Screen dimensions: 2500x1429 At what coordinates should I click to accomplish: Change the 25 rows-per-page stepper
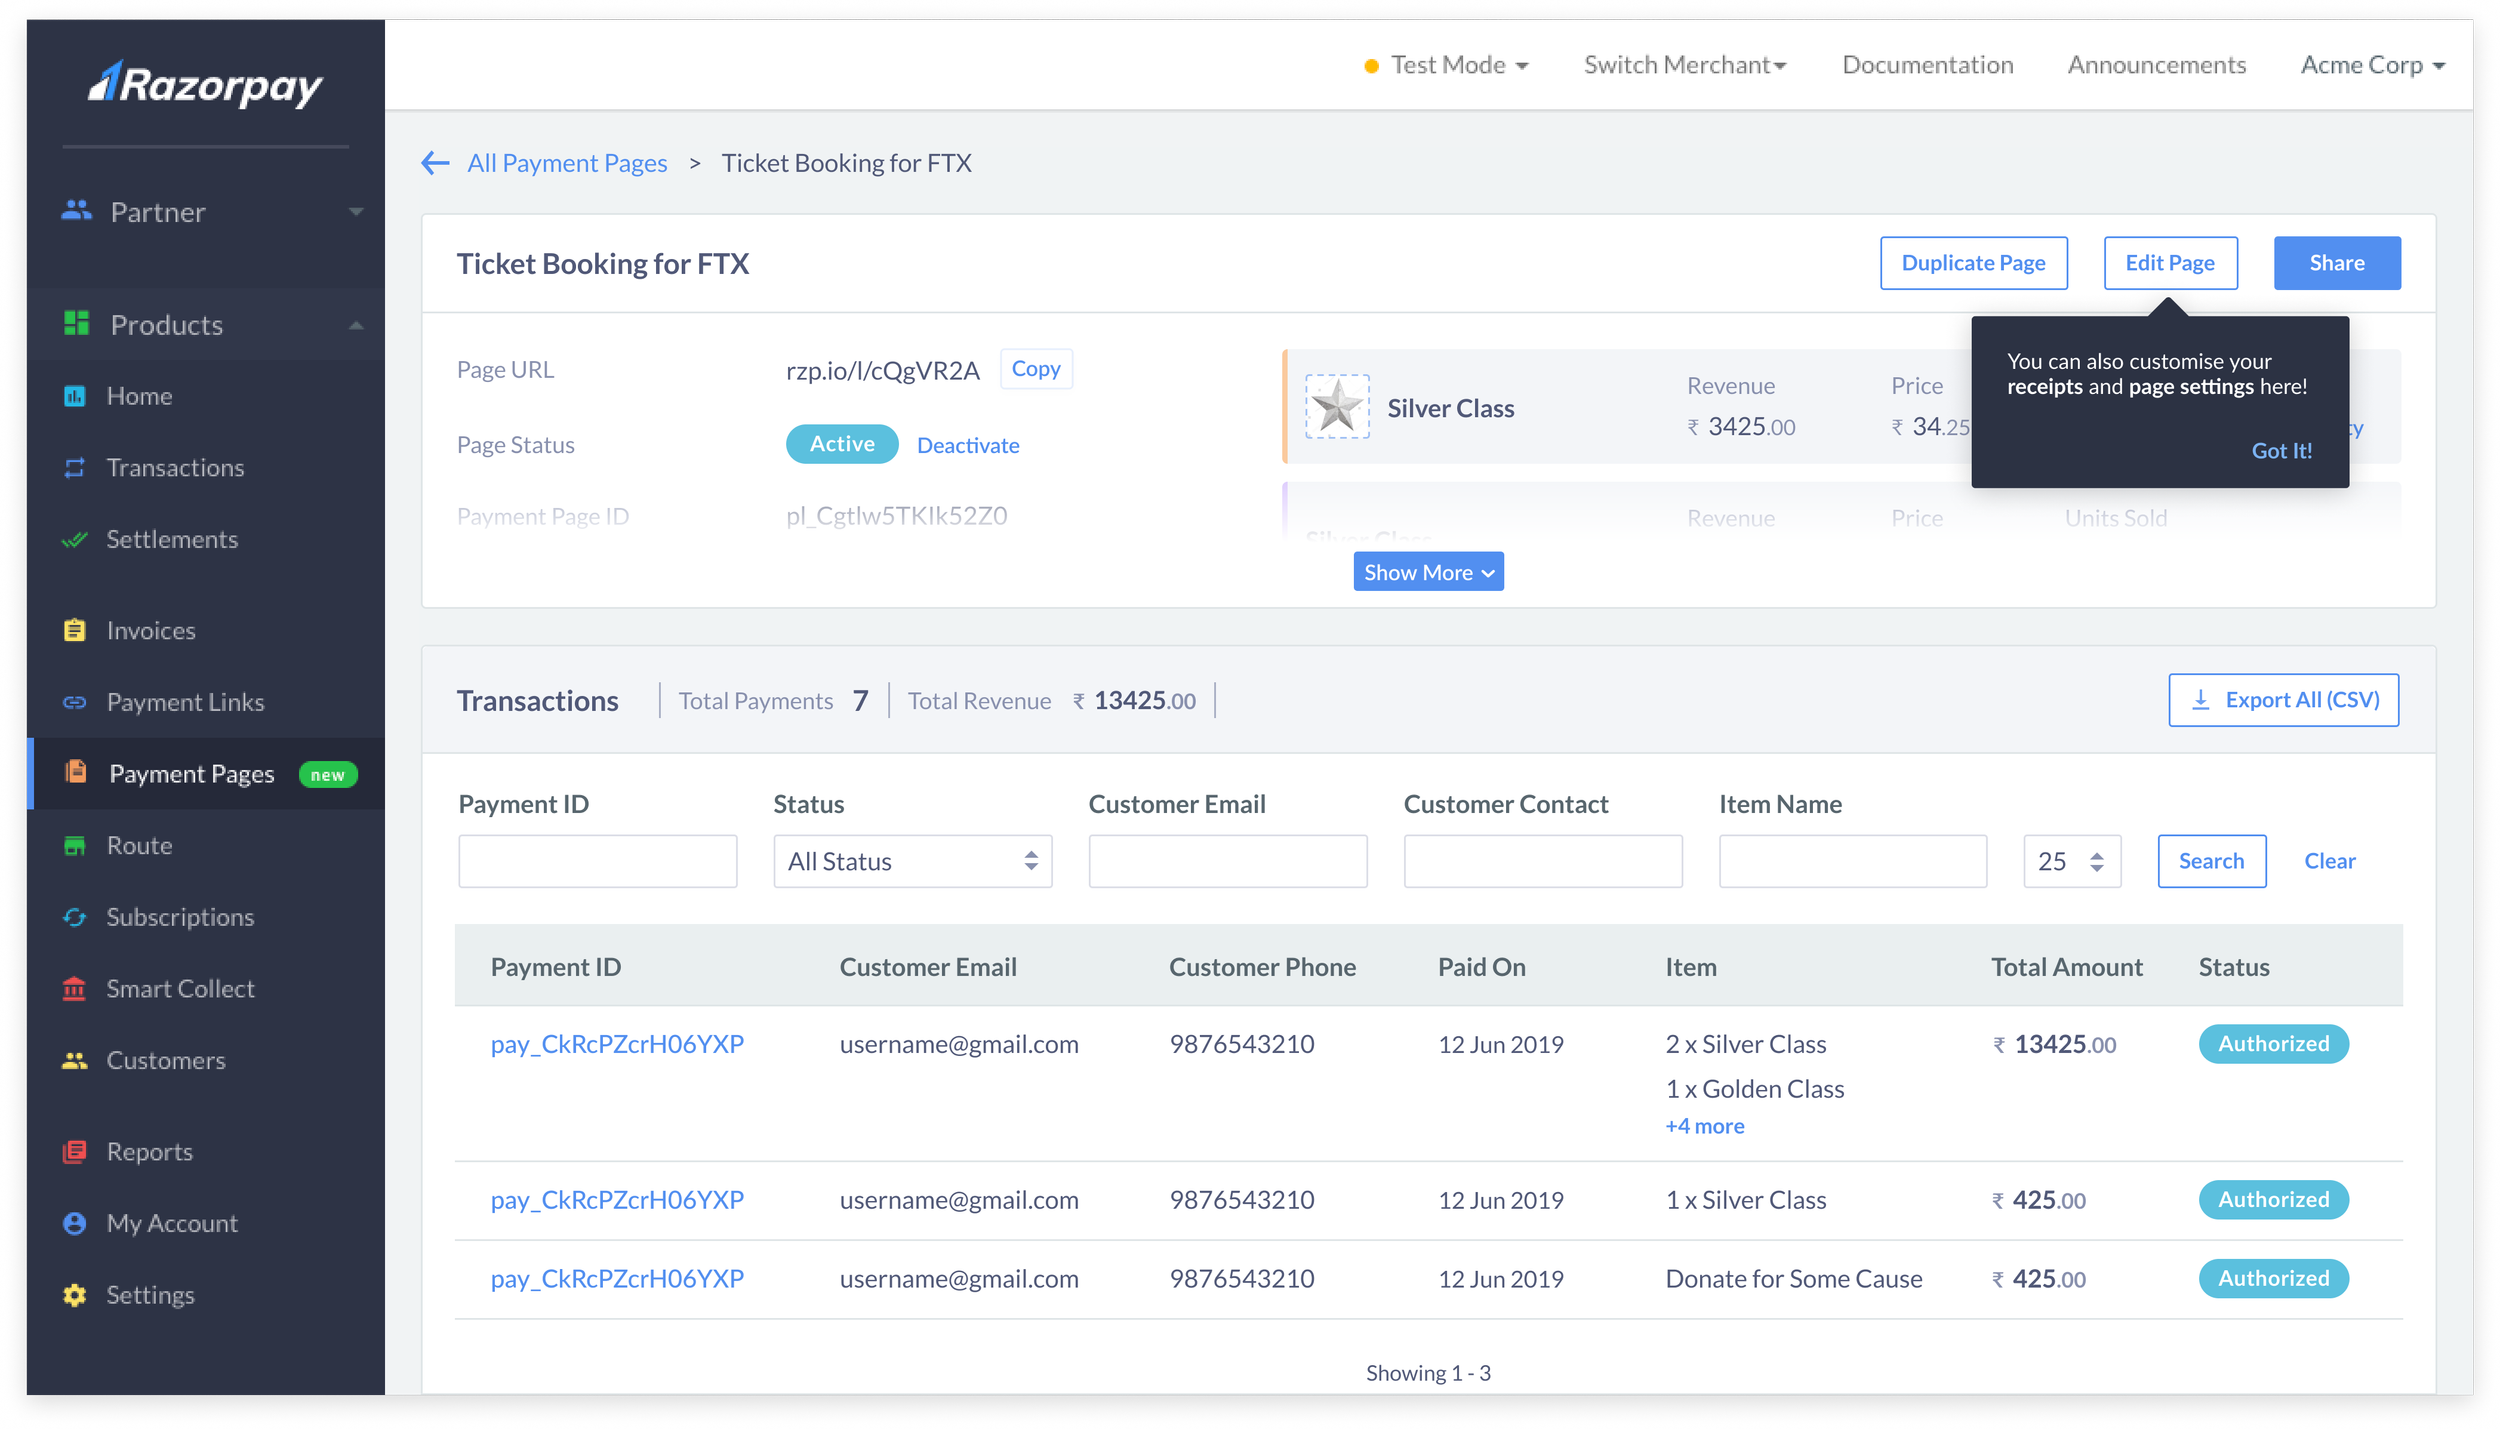click(2096, 861)
